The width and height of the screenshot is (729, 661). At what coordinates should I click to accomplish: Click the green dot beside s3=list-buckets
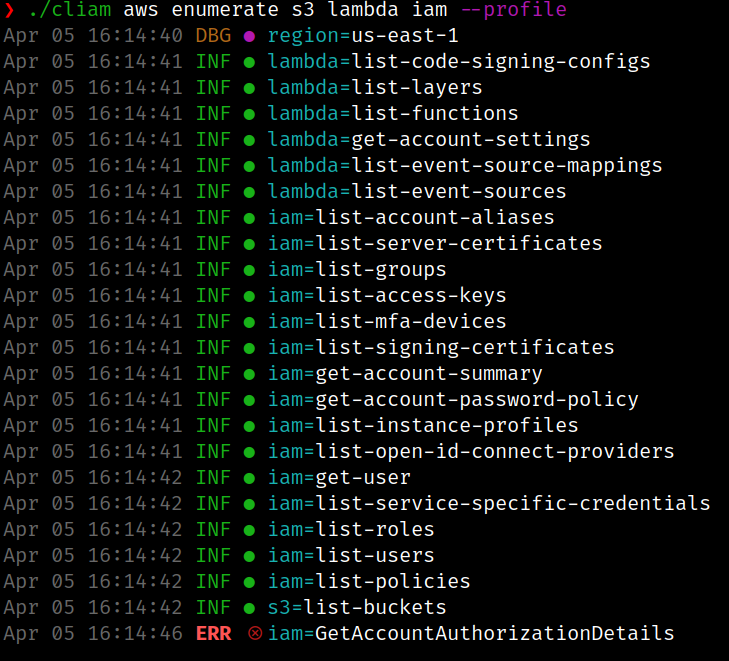249,607
